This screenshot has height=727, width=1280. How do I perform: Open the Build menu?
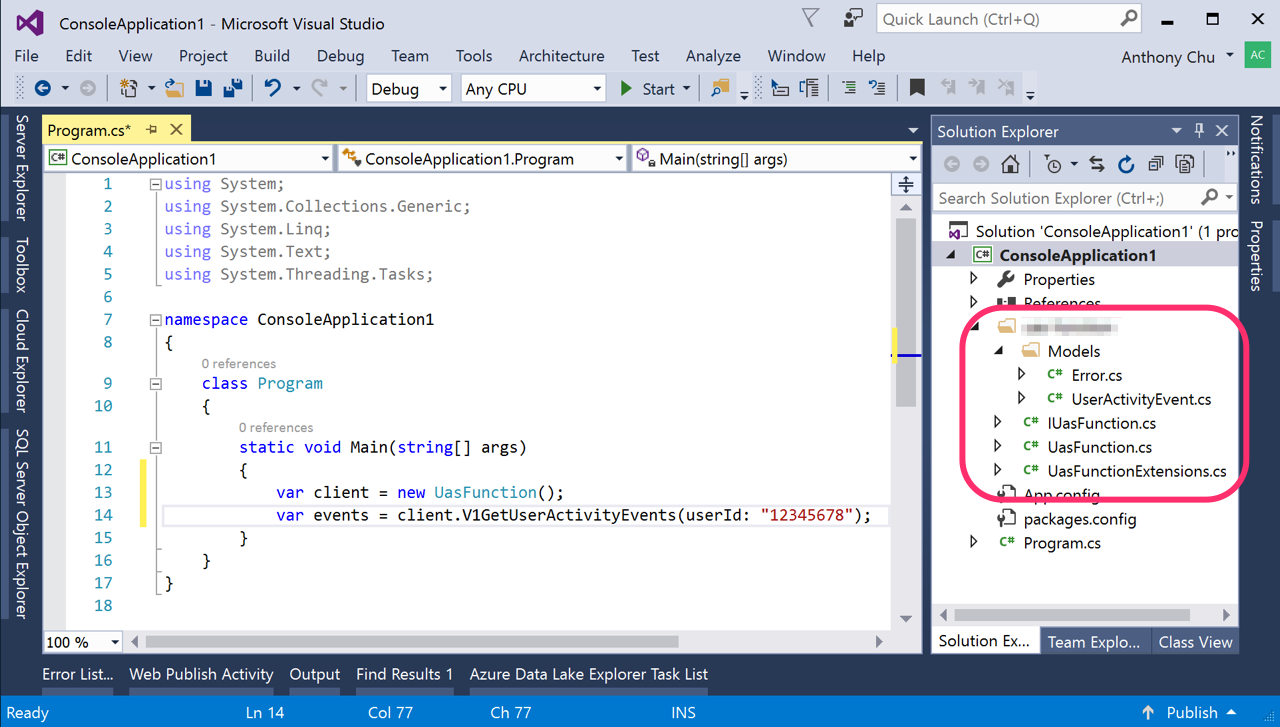click(272, 56)
